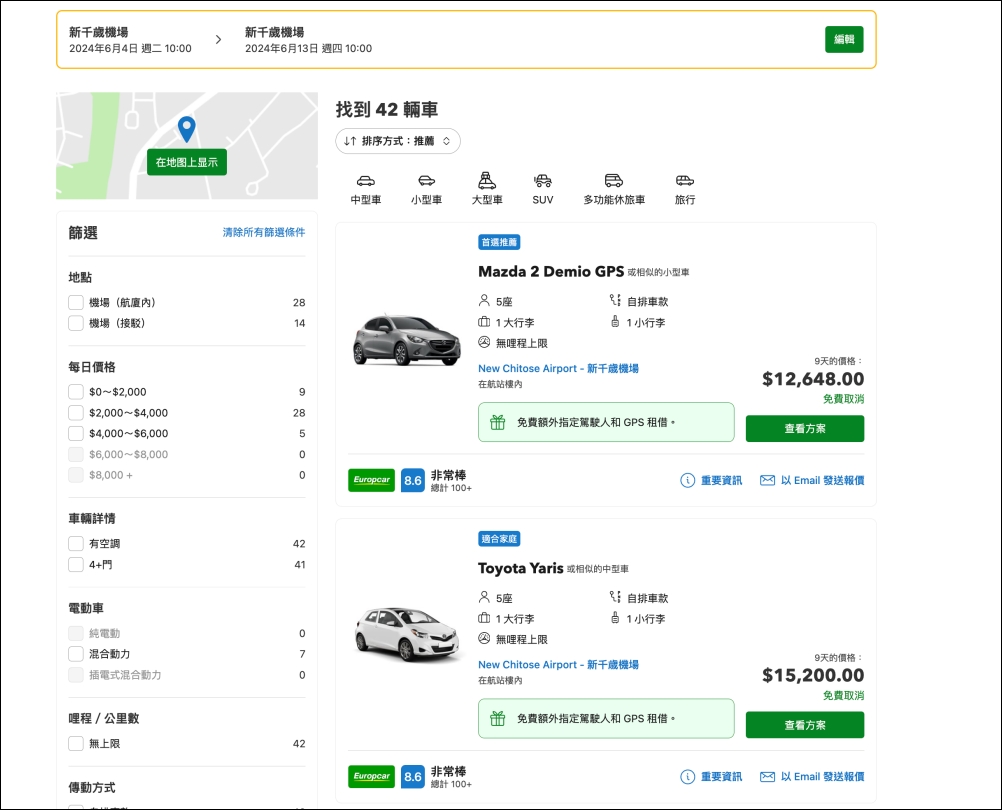Click the Mazda 2 Demio GPS title
The image size is (1002, 810).
551,271
